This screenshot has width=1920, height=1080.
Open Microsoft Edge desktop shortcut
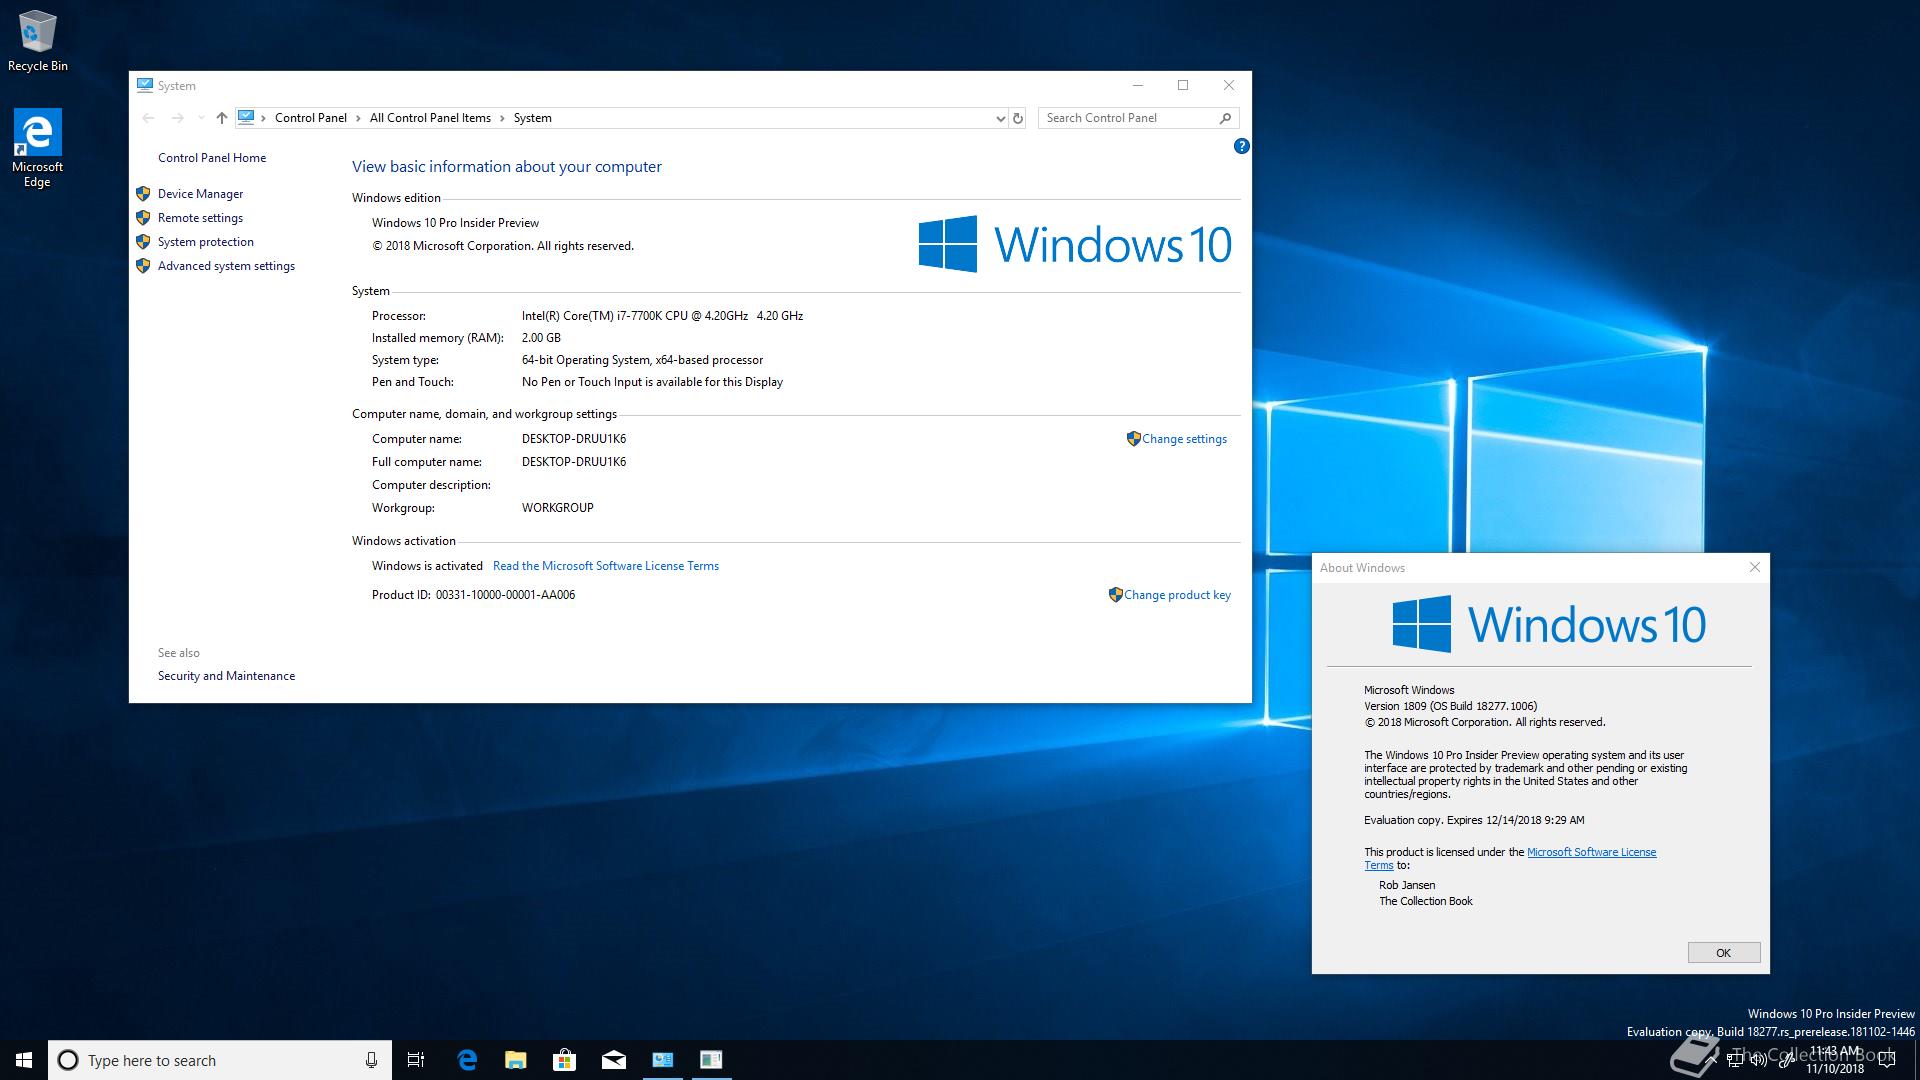pyautogui.click(x=37, y=148)
